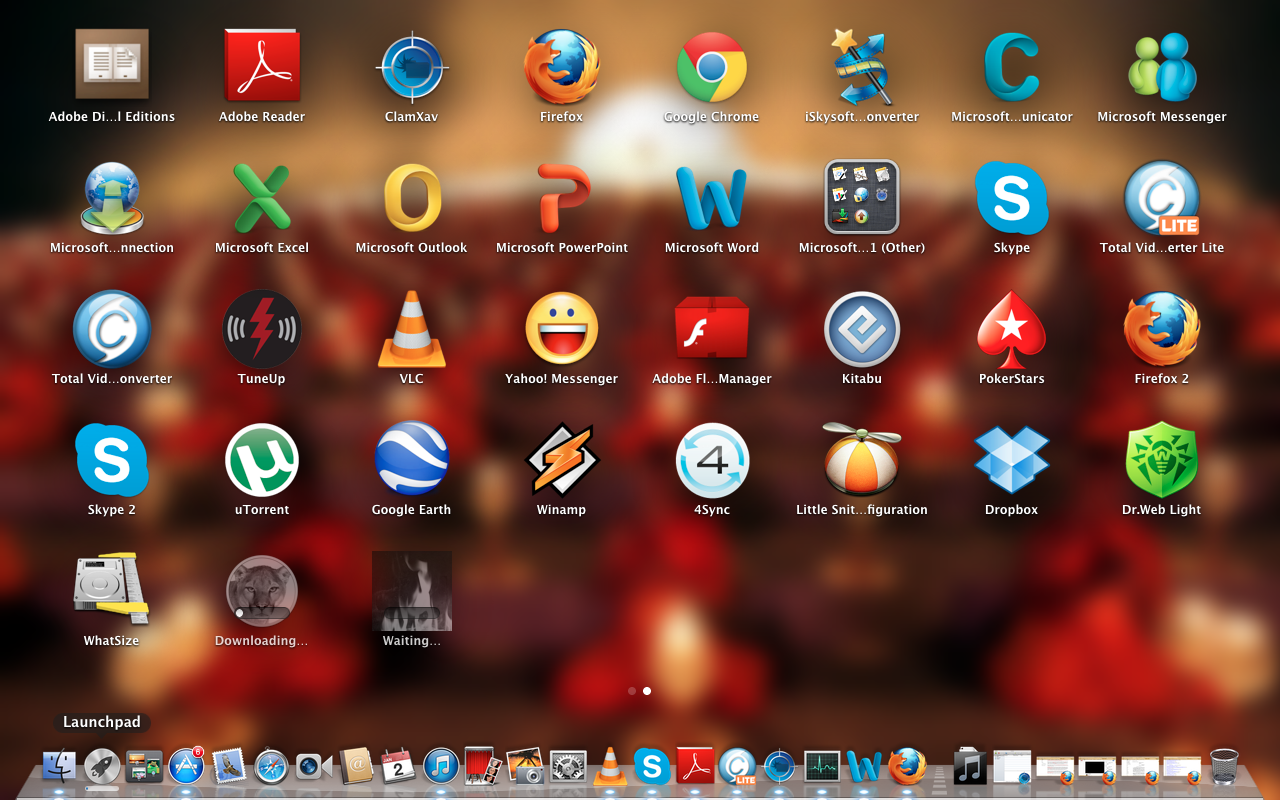
Task: Open Yahoo! Messenger
Action: (562, 329)
